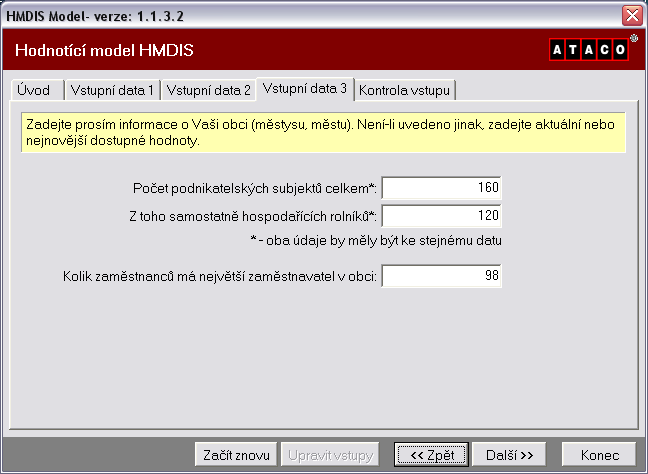
Task: Click the footnote about oba údaje
Action: click(376, 241)
